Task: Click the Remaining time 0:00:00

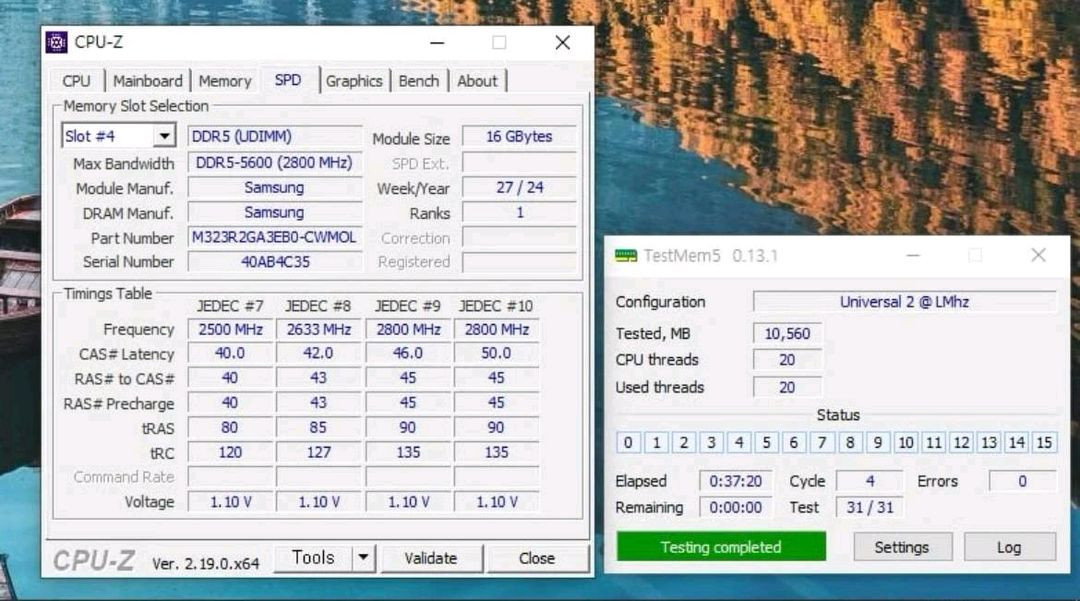Action: click(736, 508)
